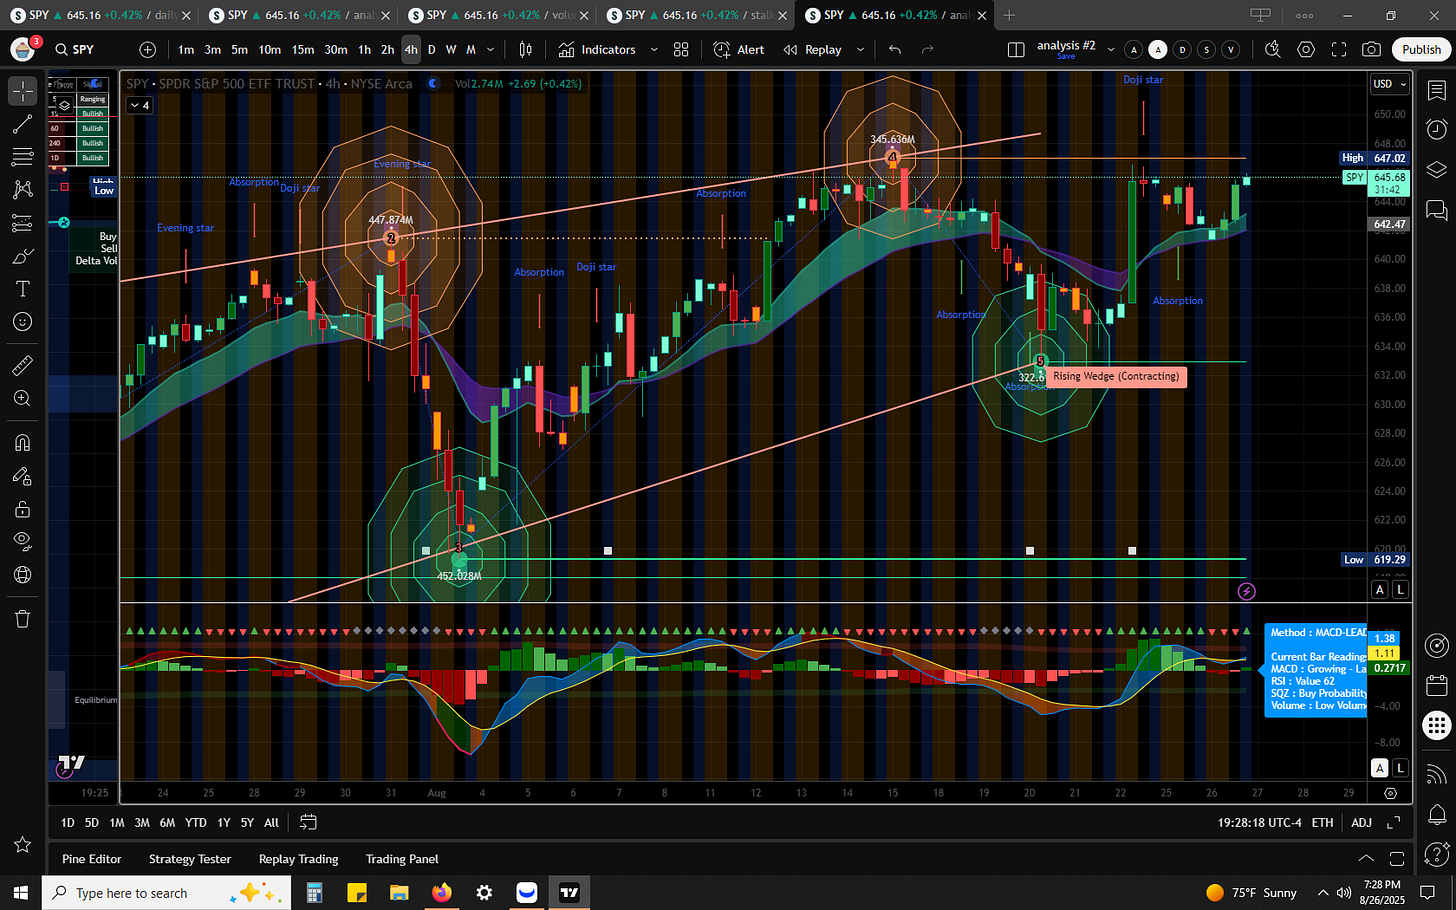Hide all drawings with eye icon
The height and width of the screenshot is (910, 1456).
pyautogui.click(x=22, y=542)
